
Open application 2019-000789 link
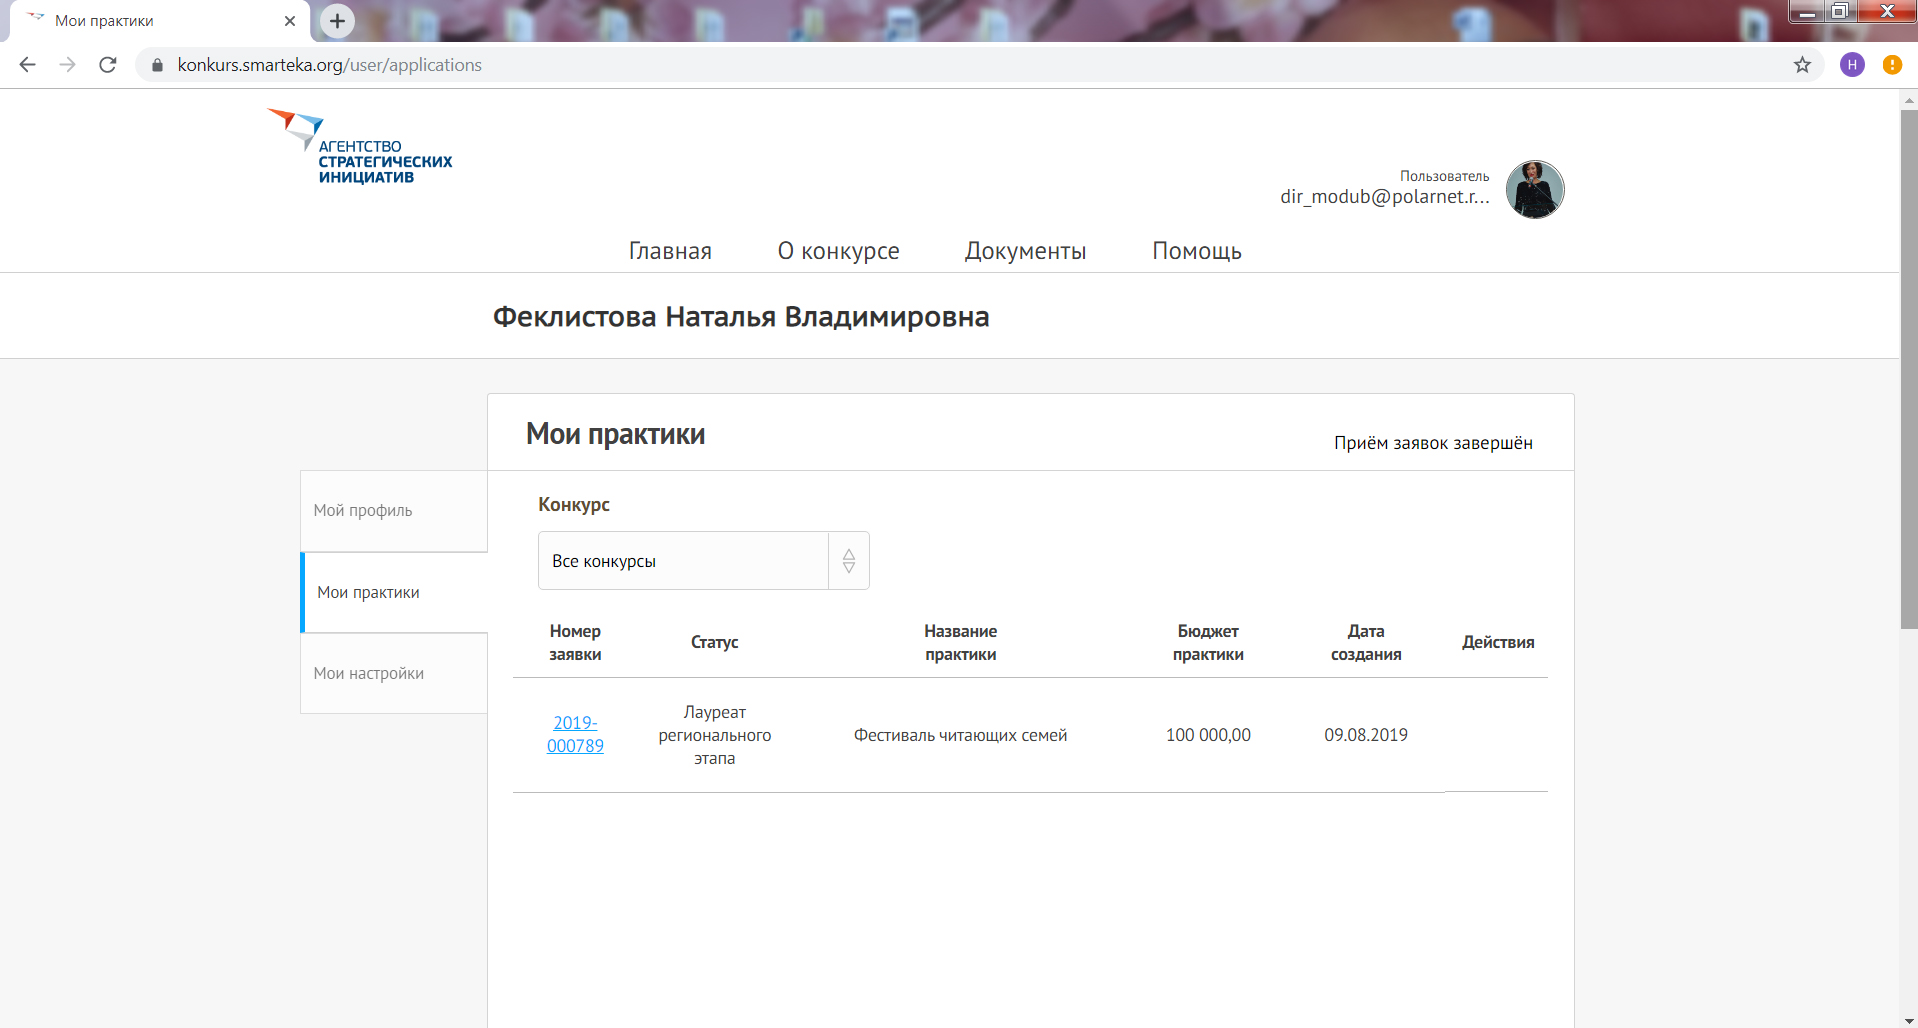coord(575,734)
